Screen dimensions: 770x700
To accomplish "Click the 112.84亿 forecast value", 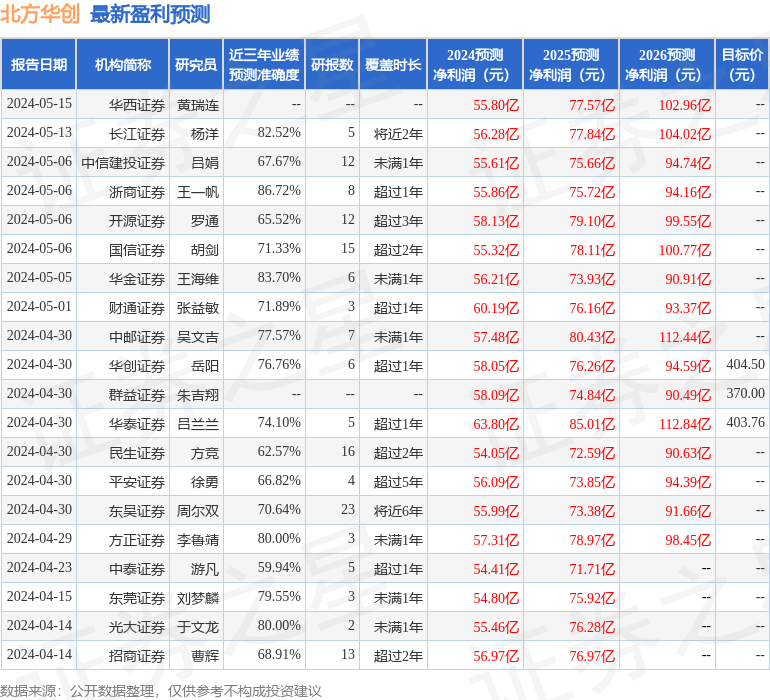I will pos(684,423).
